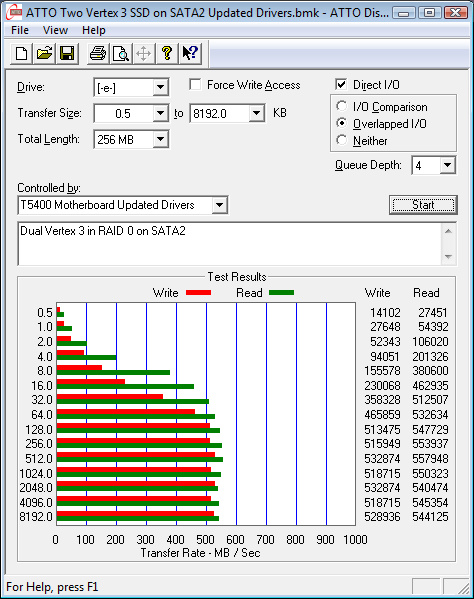Click the four-arrow move toolbar icon
The height and width of the screenshot is (599, 474).
144,53
